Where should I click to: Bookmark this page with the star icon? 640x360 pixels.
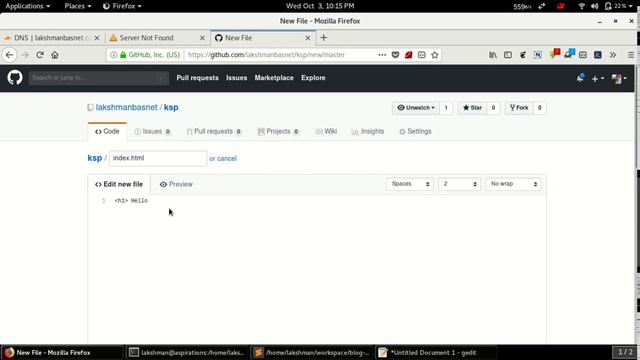point(435,55)
